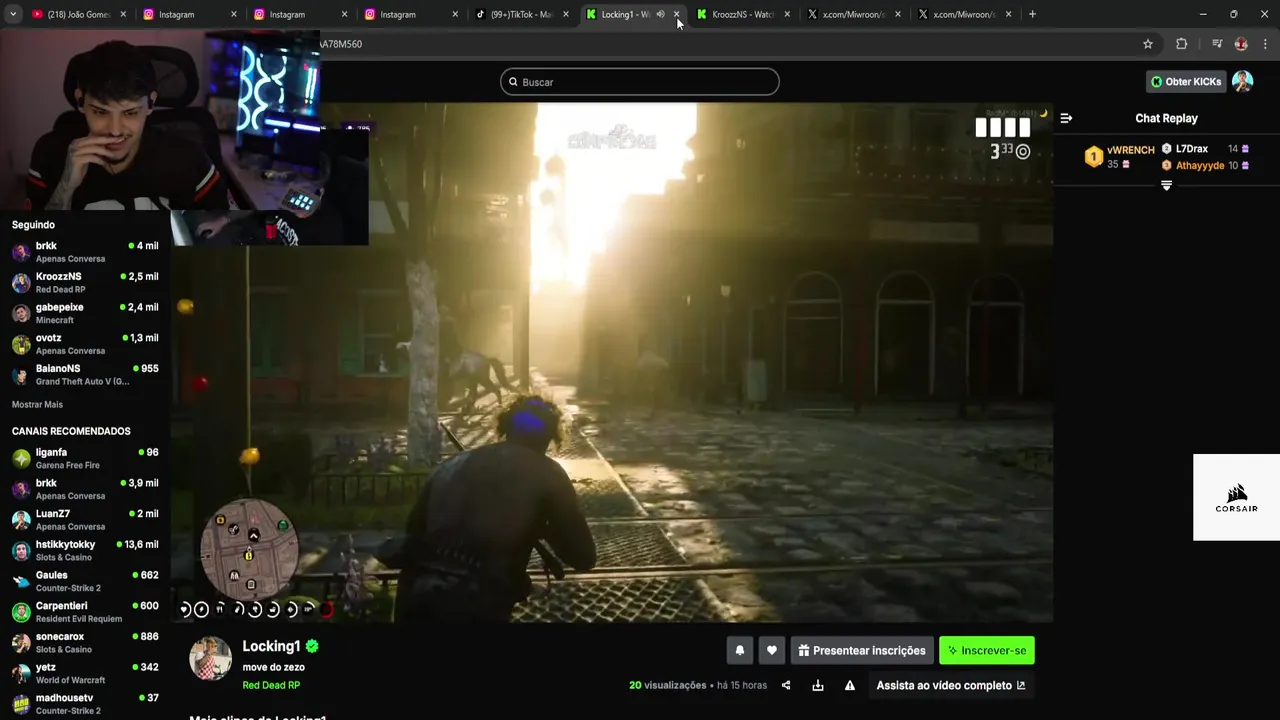
Task: Open yetz World of Warcraft channel
Action: [x=85, y=673]
